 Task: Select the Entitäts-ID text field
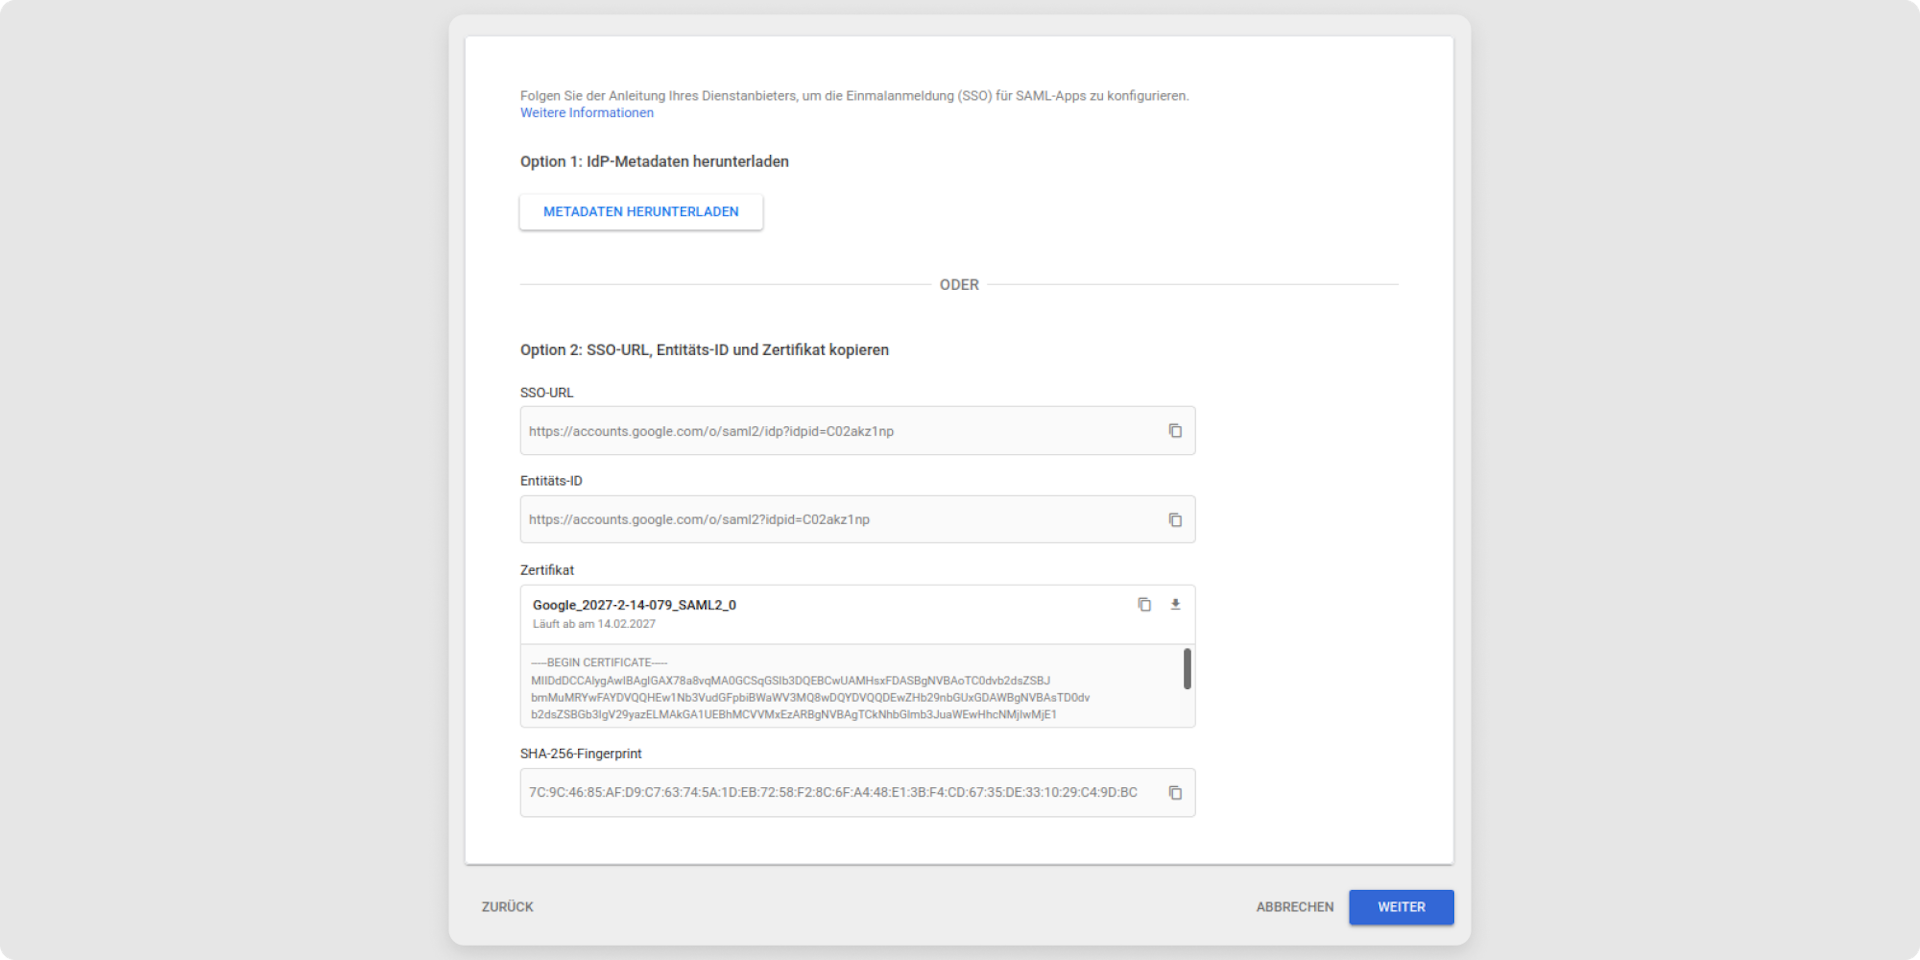(x=857, y=520)
